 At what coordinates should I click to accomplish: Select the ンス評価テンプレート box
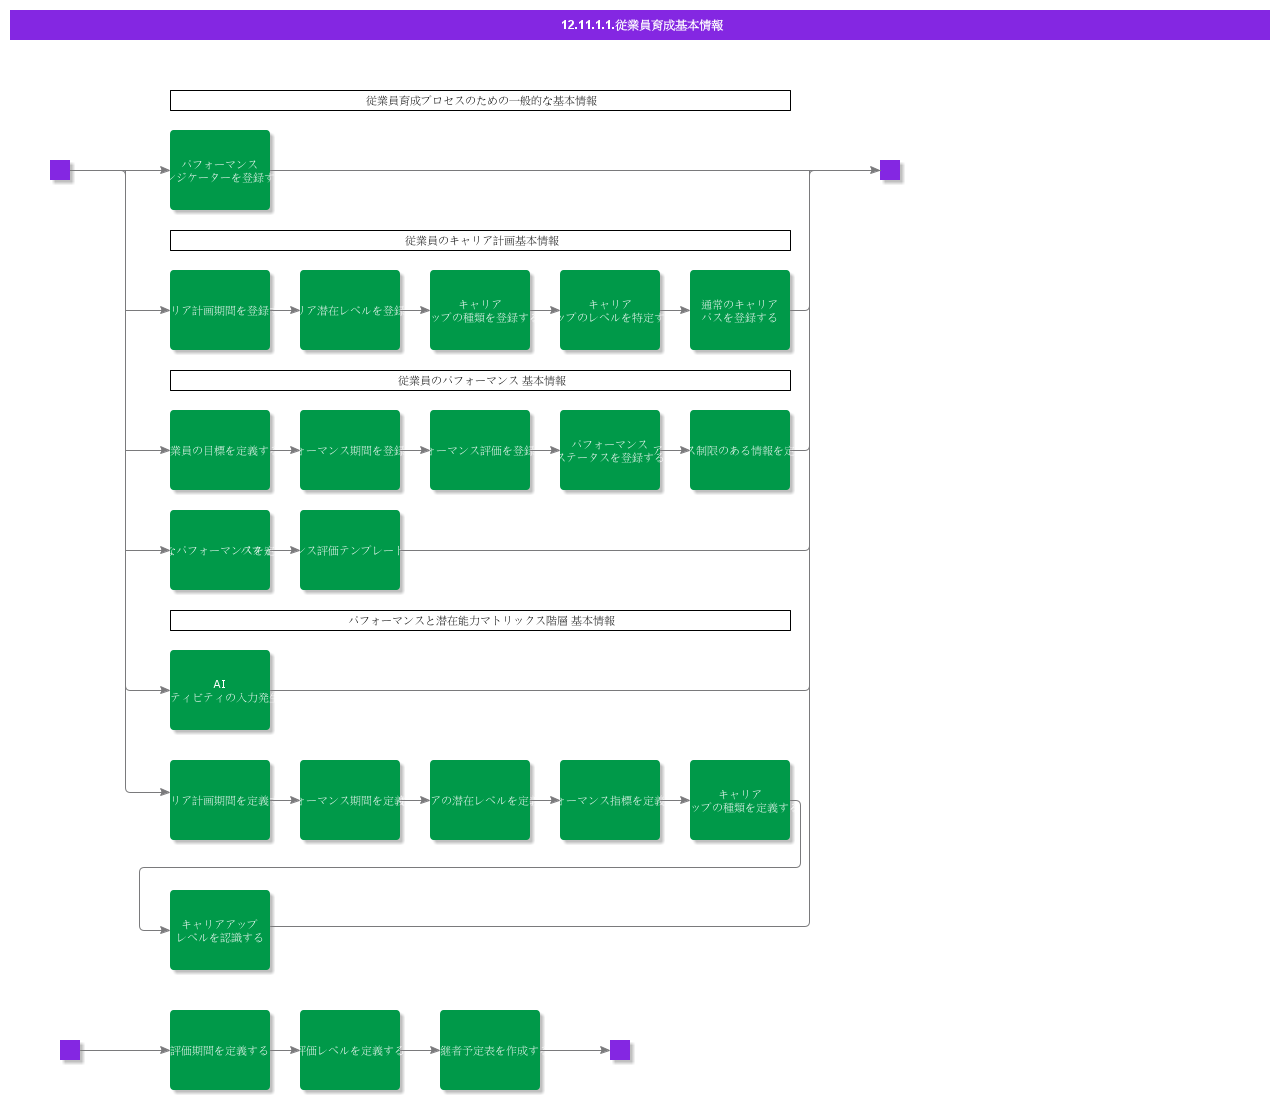(350, 550)
